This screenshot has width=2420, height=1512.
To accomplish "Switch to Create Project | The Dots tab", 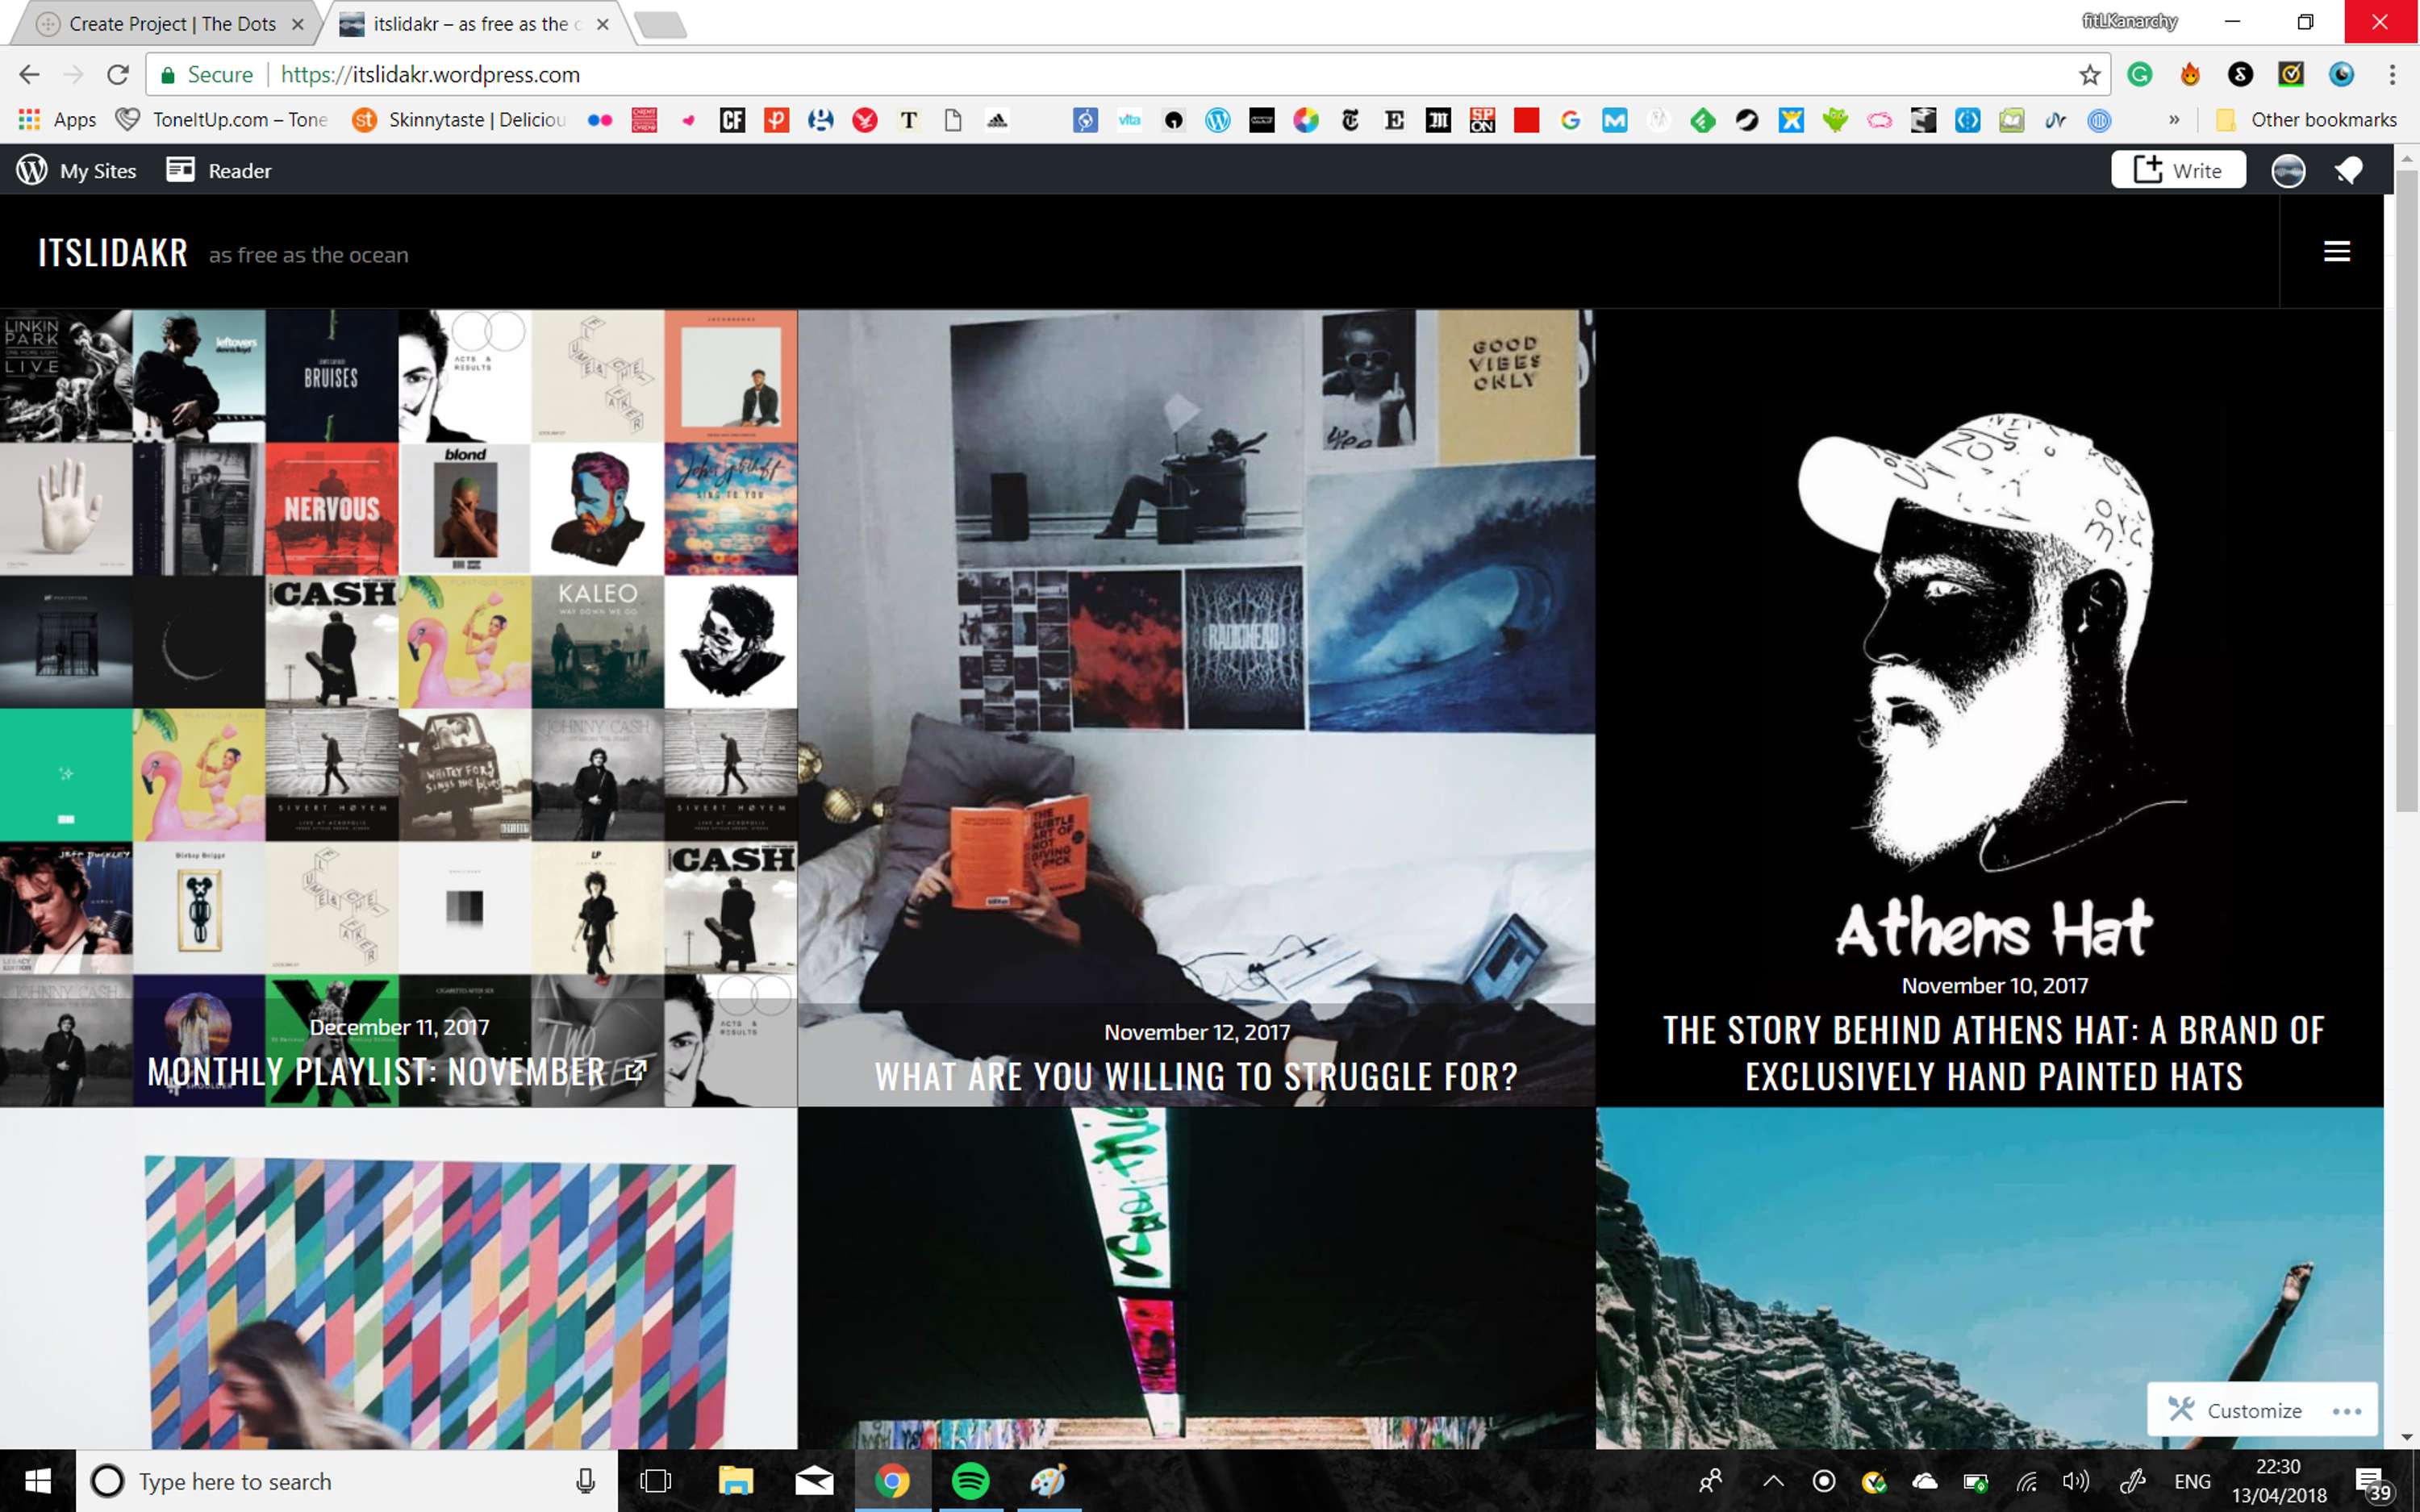I will pos(170,24).
